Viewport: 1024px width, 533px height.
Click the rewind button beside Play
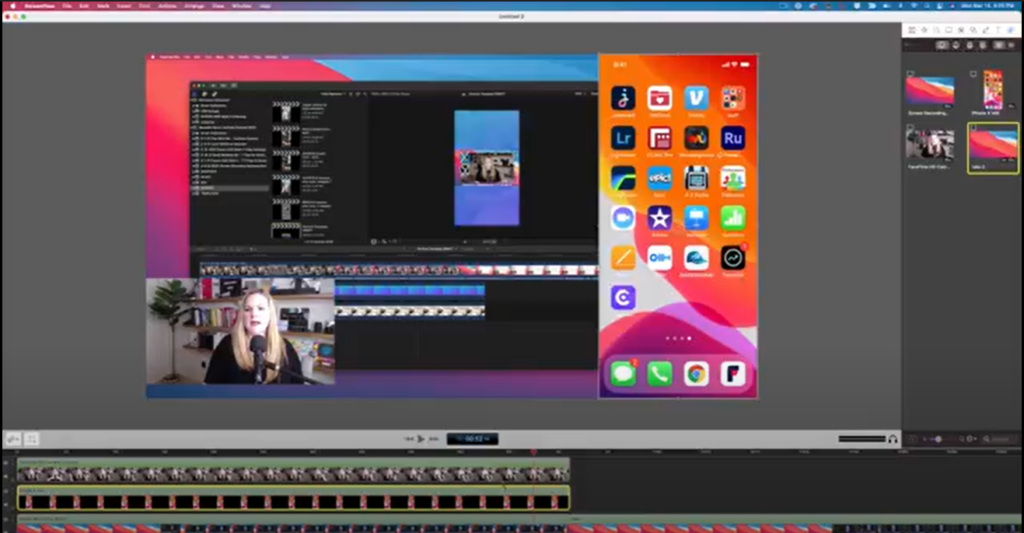(409, 439)
